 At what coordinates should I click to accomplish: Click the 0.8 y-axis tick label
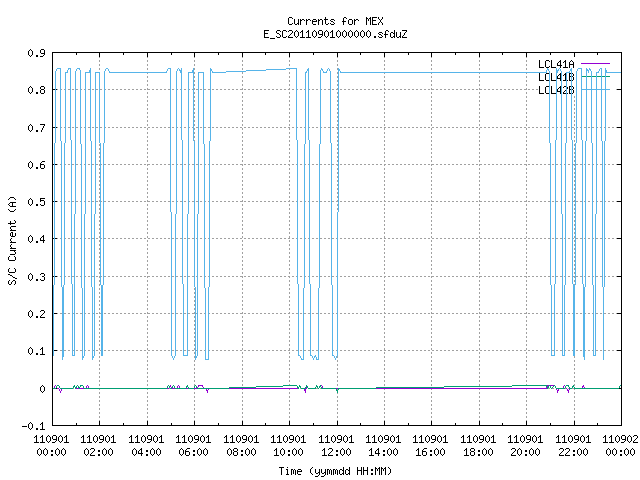(x=37, y=90)
